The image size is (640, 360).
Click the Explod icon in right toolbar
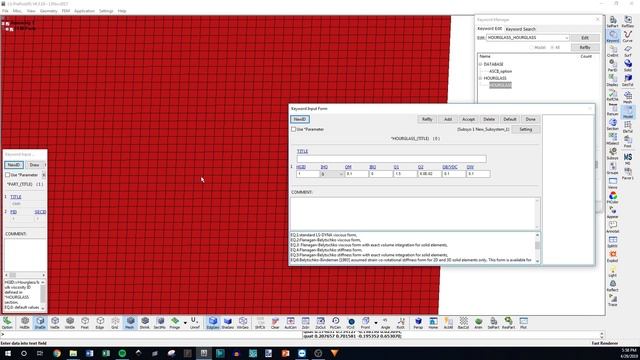[613, 256]
